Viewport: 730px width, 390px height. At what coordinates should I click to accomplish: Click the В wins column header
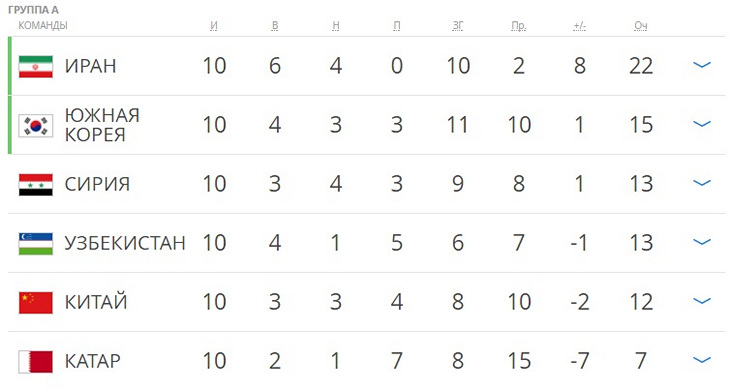275,26
